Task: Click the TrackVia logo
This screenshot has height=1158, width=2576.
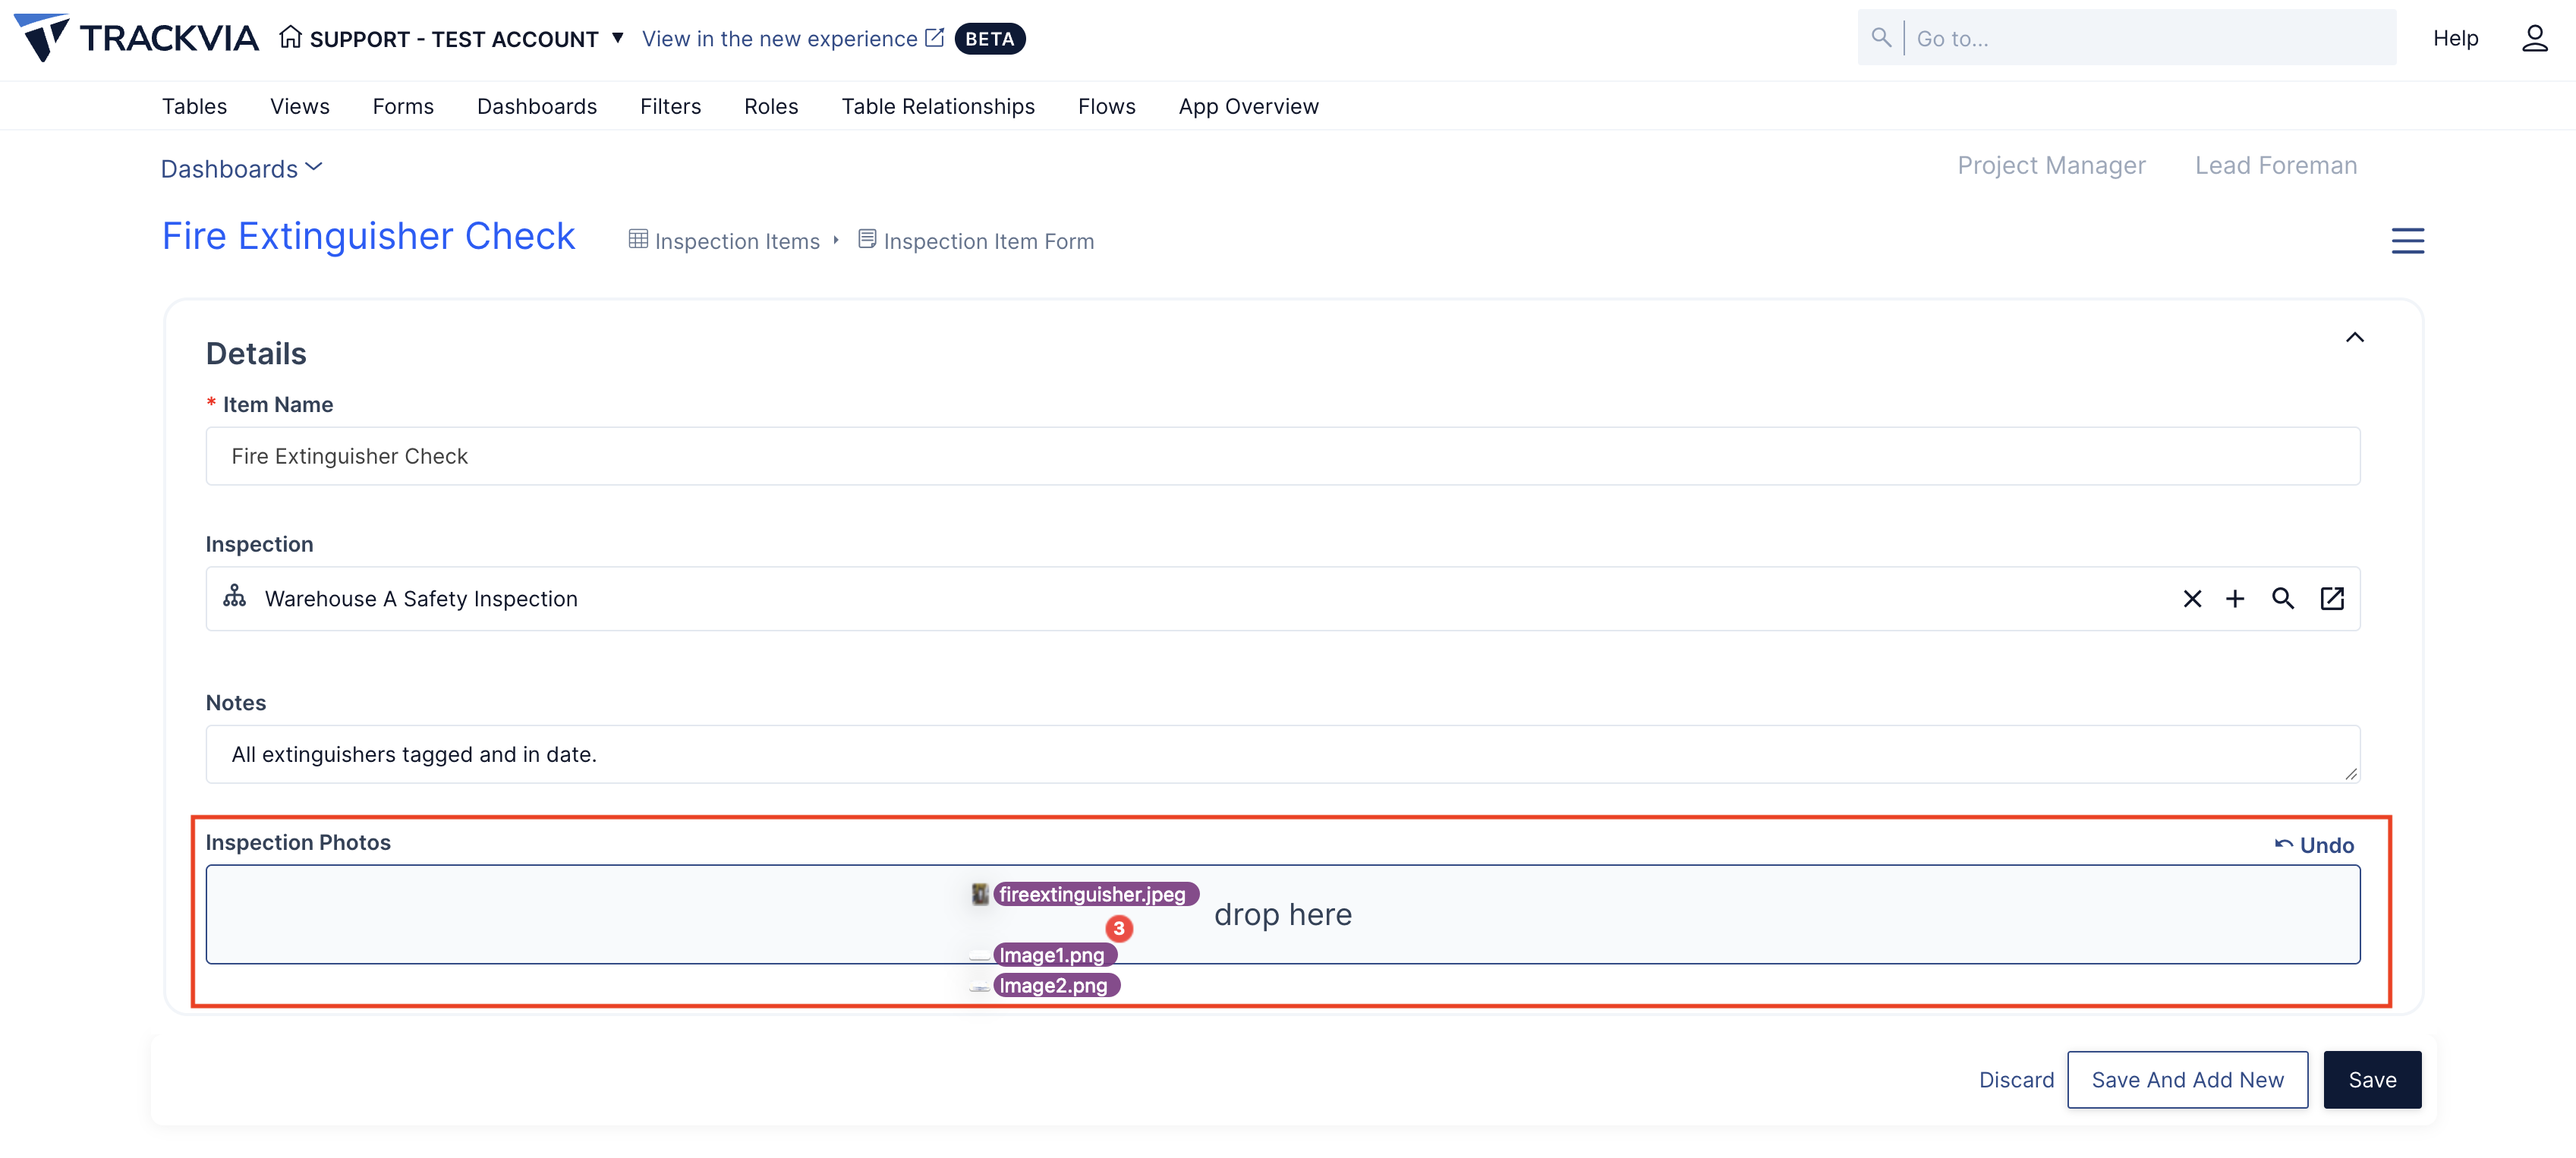Action: (137, 38)
